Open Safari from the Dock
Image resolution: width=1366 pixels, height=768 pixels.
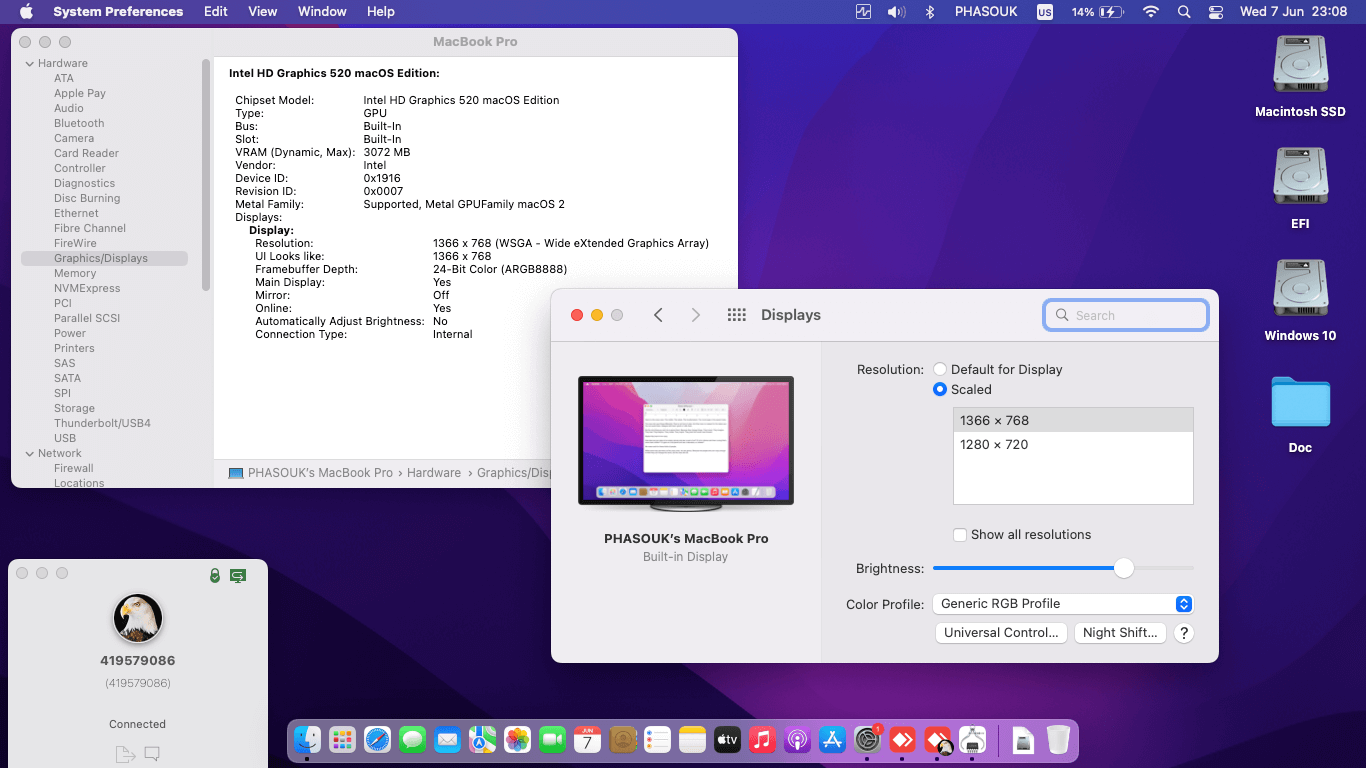[377, 740]
